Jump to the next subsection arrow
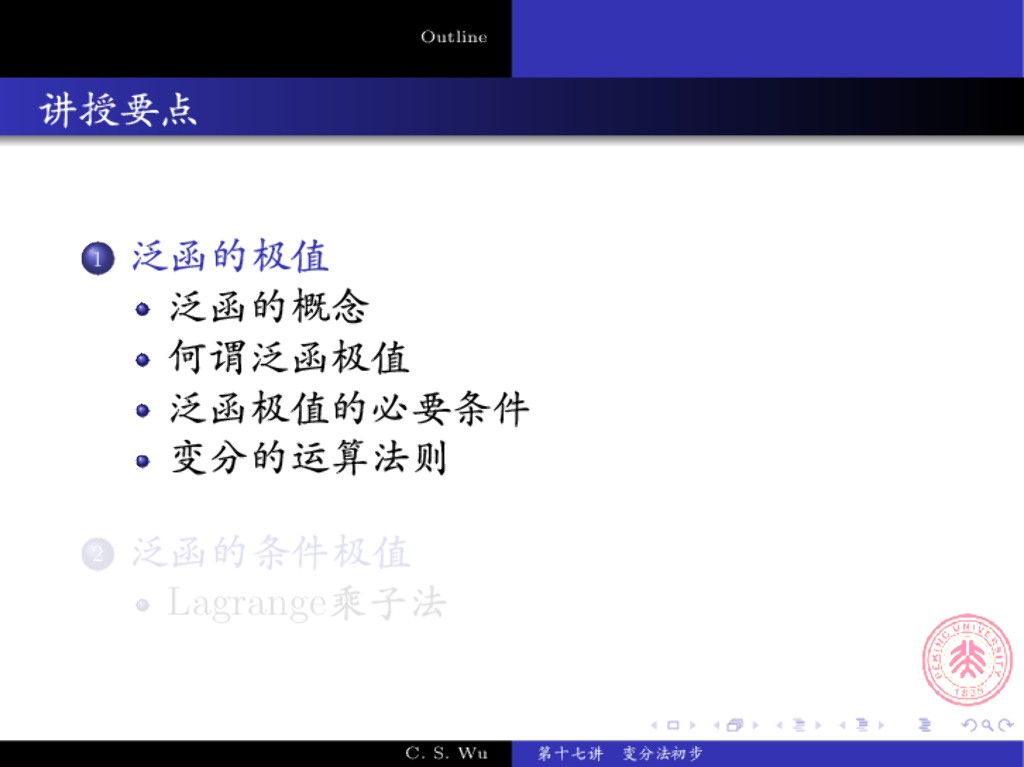 [818, 725]
